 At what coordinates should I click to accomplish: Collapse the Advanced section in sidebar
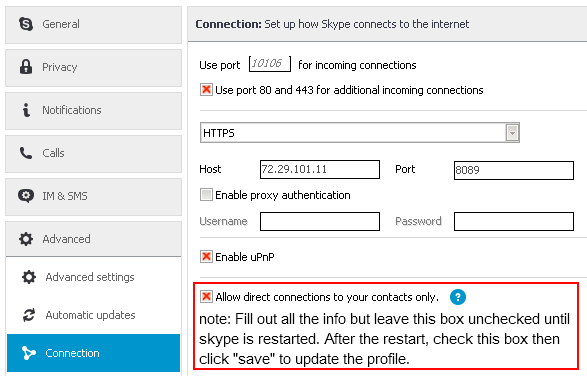tap(94, 239)
